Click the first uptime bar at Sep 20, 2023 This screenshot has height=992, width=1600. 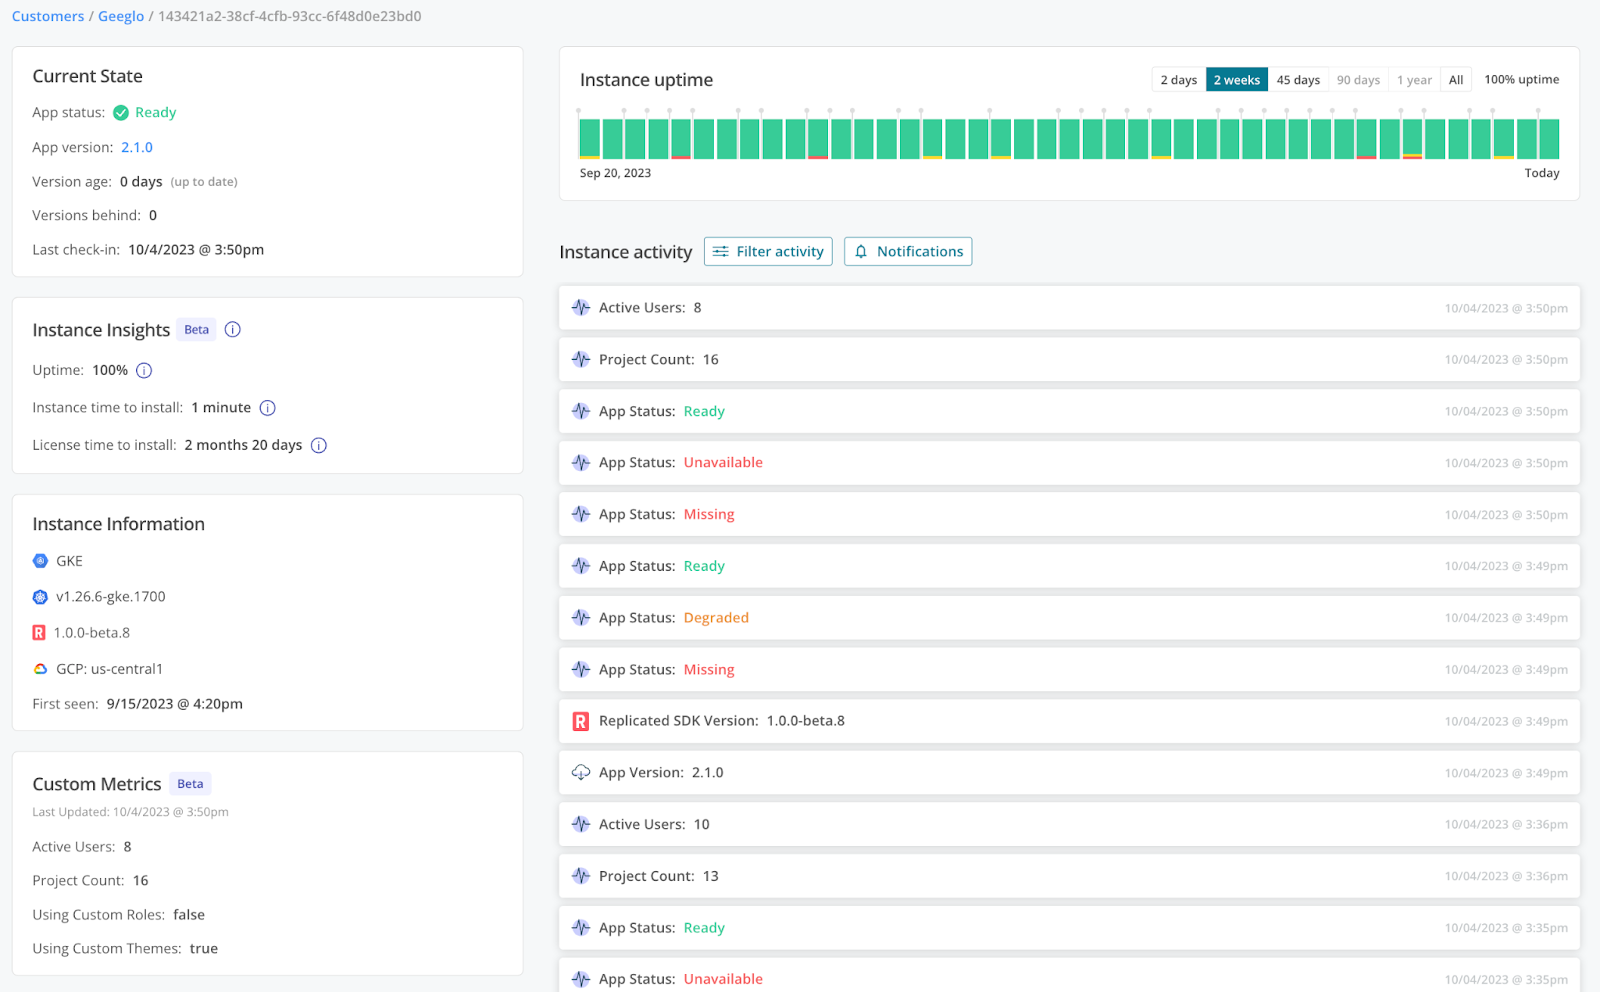tap(590, 139)
